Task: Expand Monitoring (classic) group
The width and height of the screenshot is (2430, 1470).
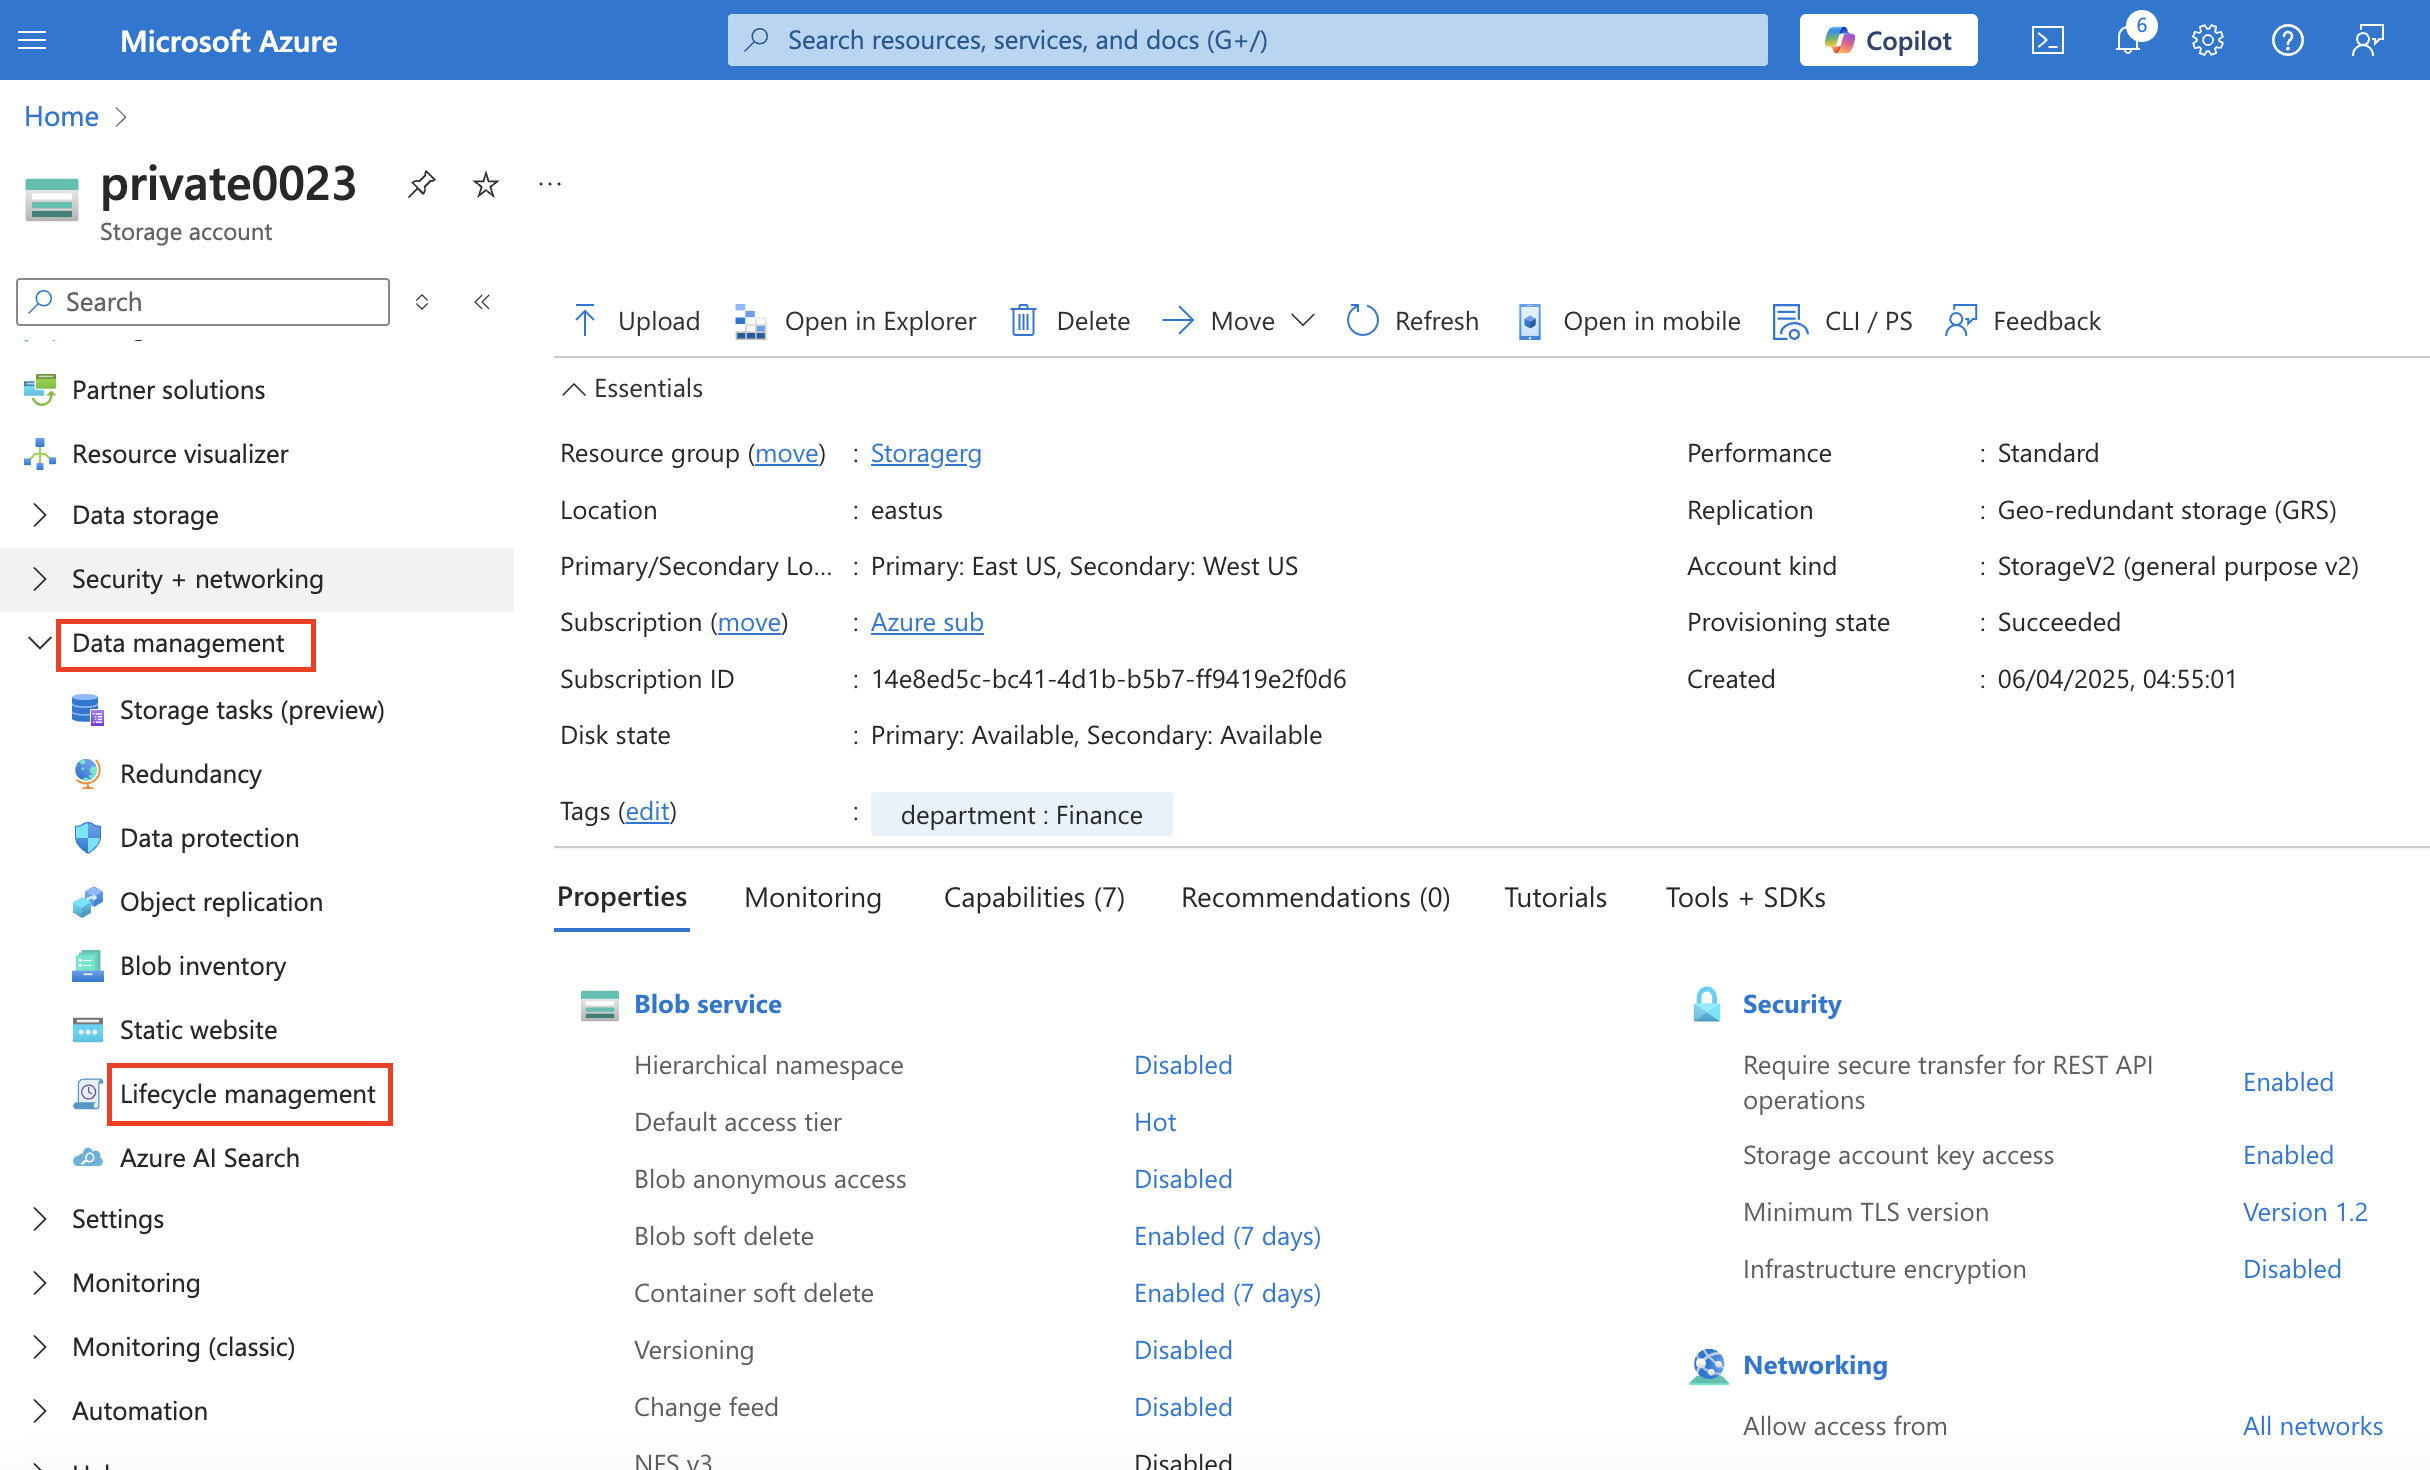Action: [x=183, y=1347]
